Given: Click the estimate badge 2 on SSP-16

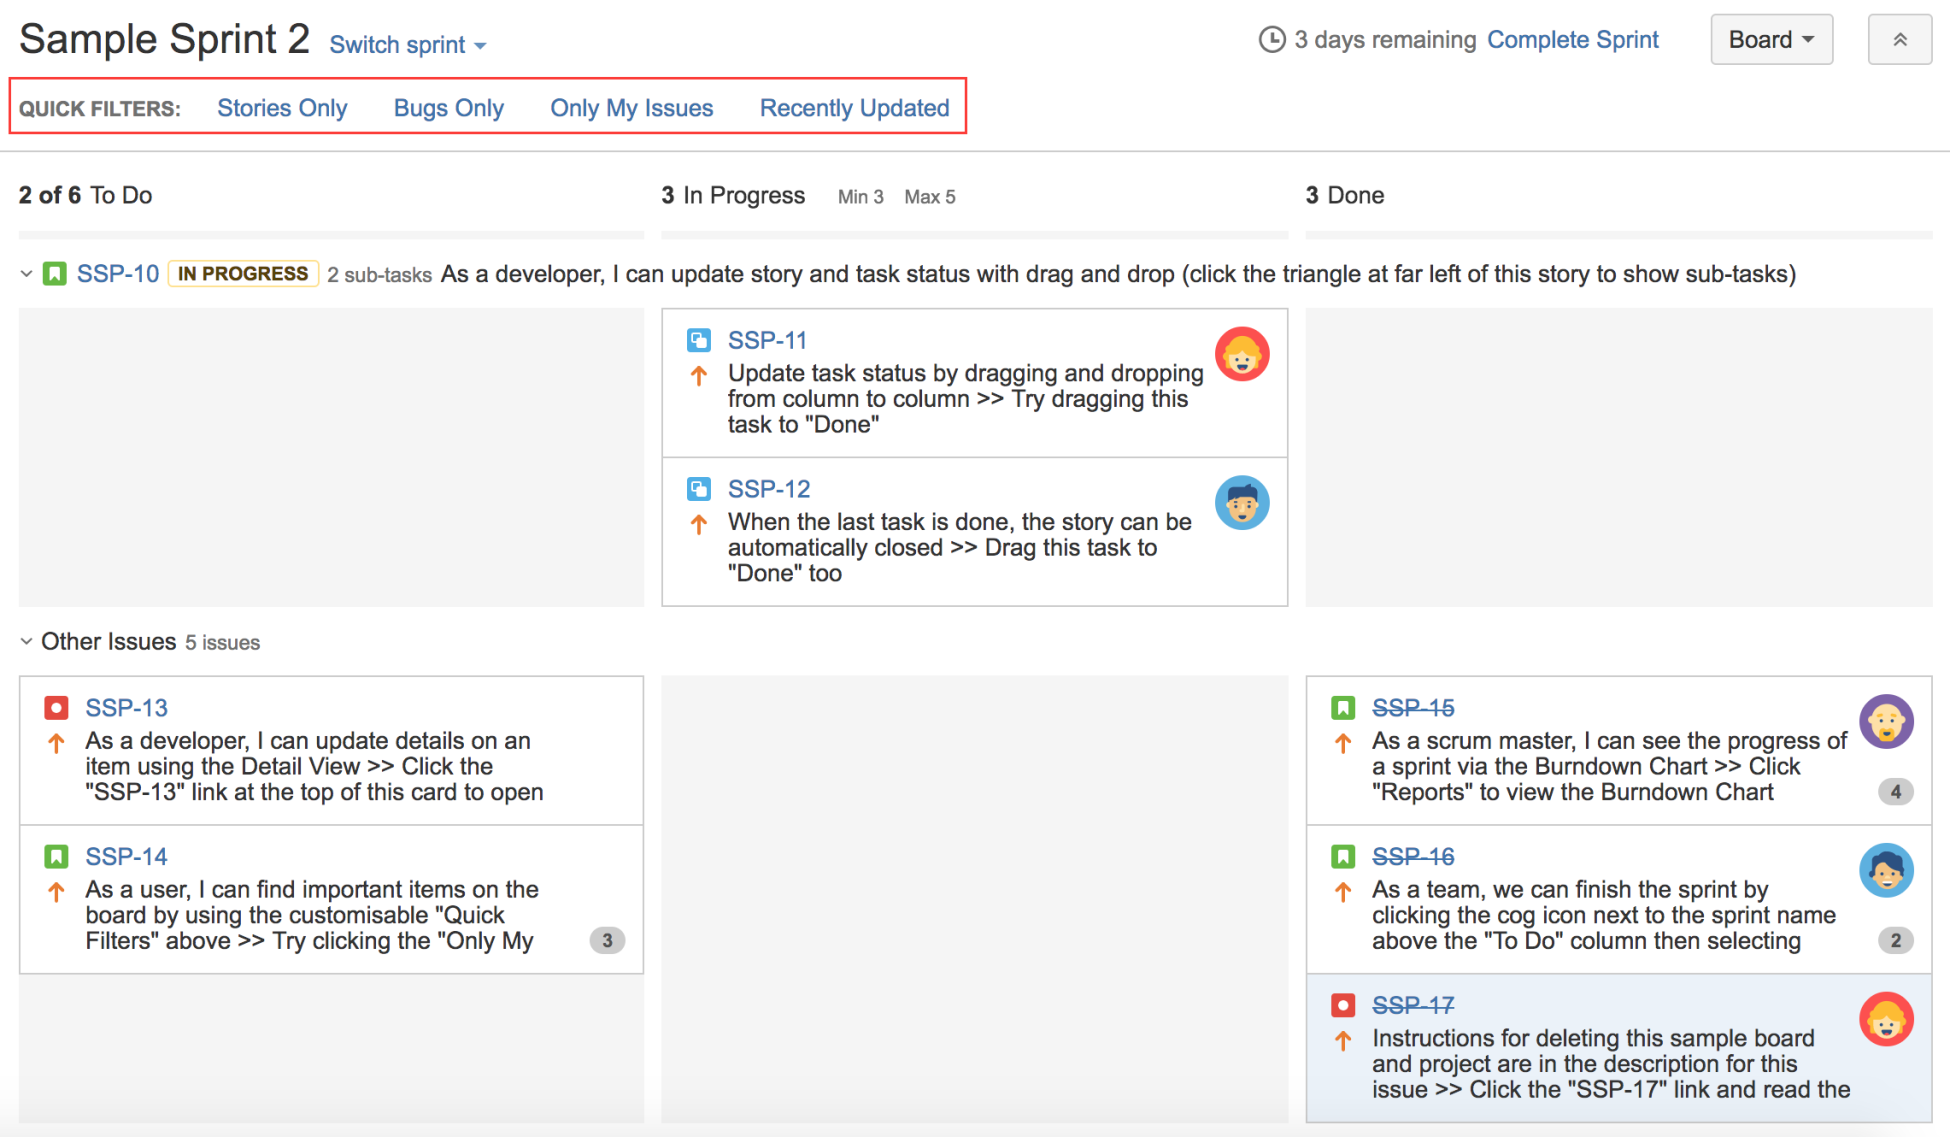Looking at the screenshot, I should pos(1896,940).
